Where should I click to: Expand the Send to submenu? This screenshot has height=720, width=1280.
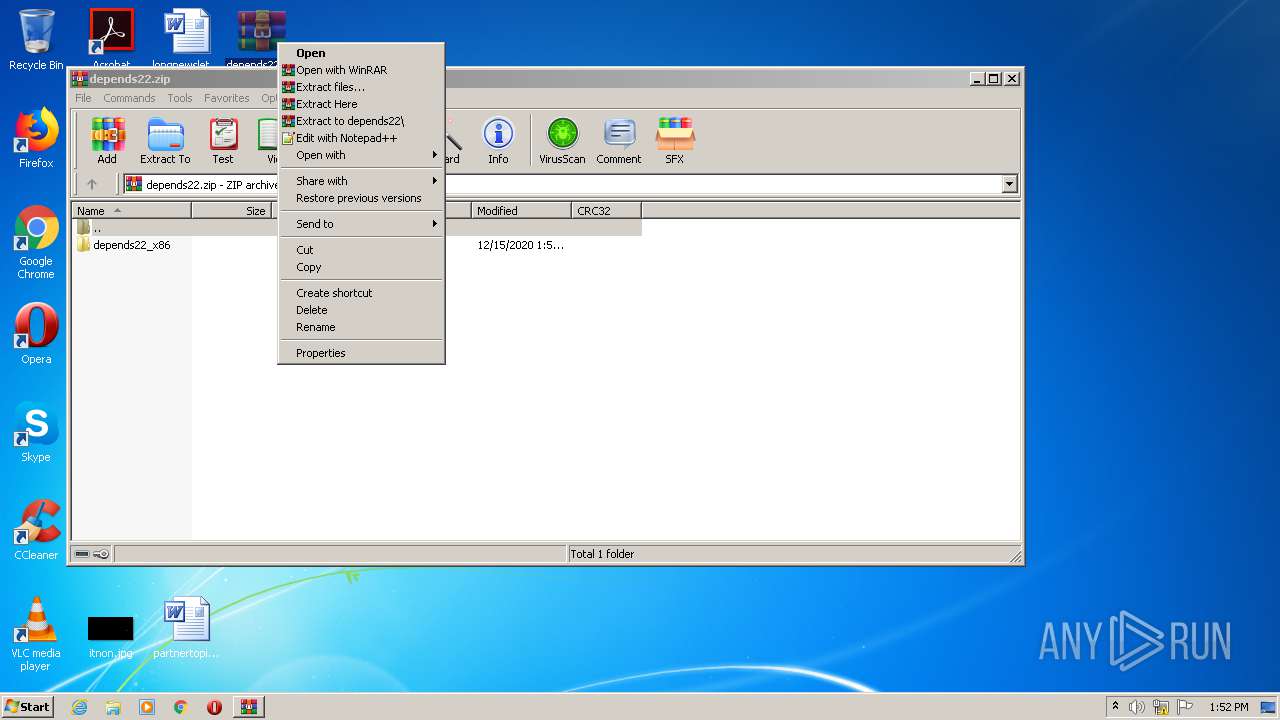(x=361, y=224)
